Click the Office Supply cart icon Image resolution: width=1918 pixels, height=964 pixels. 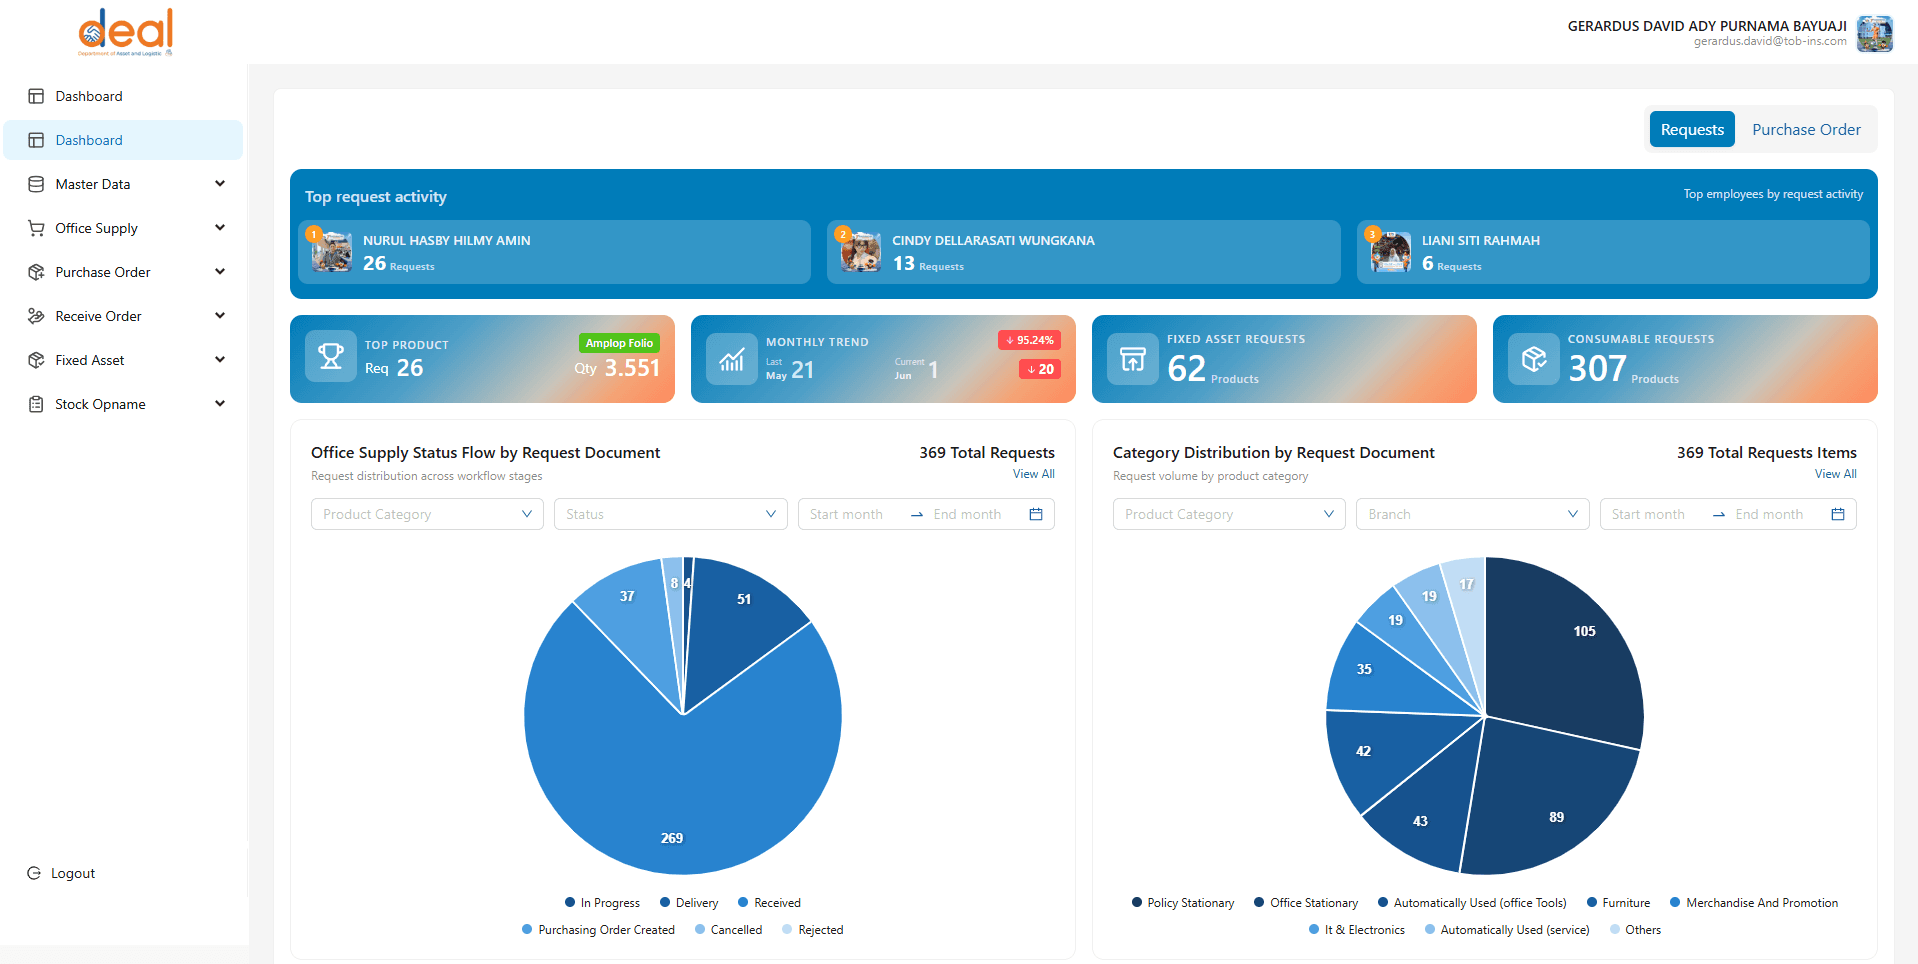(36, 228)
